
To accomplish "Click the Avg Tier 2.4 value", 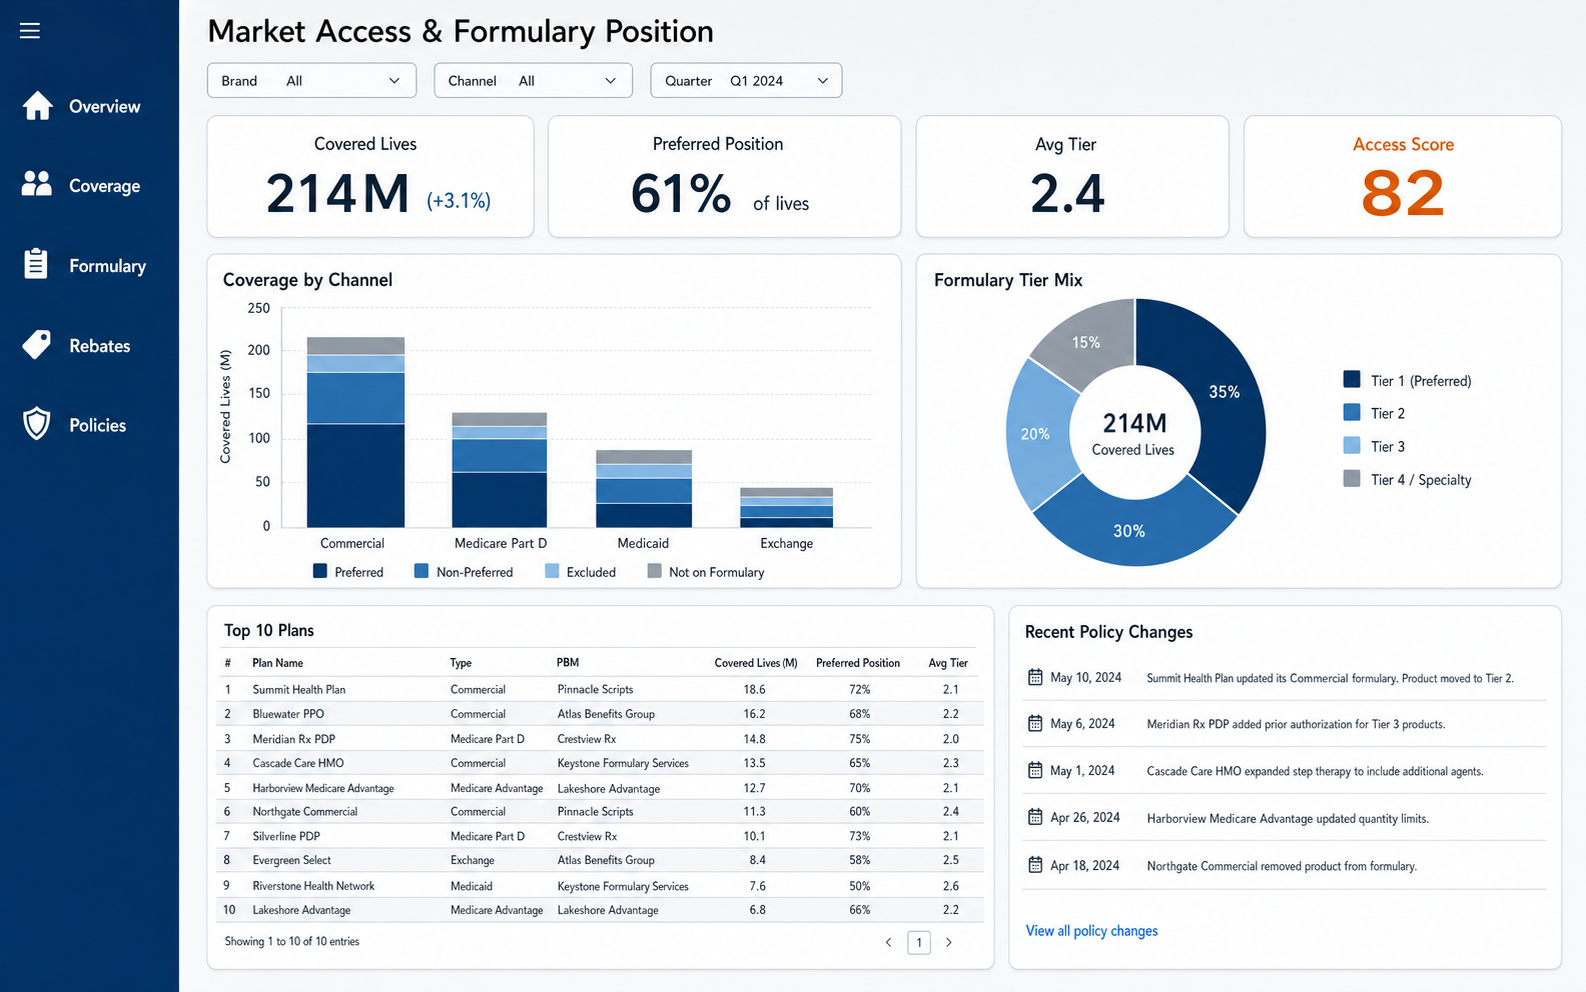I will 1067,194.
